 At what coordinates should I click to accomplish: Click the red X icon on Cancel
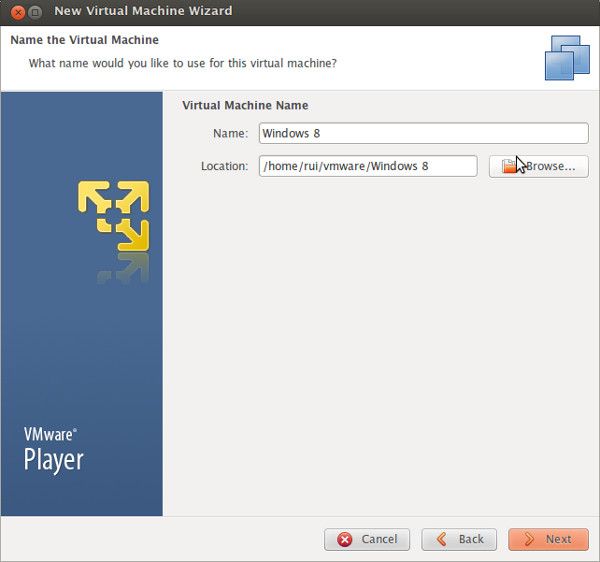pos(345,539)
